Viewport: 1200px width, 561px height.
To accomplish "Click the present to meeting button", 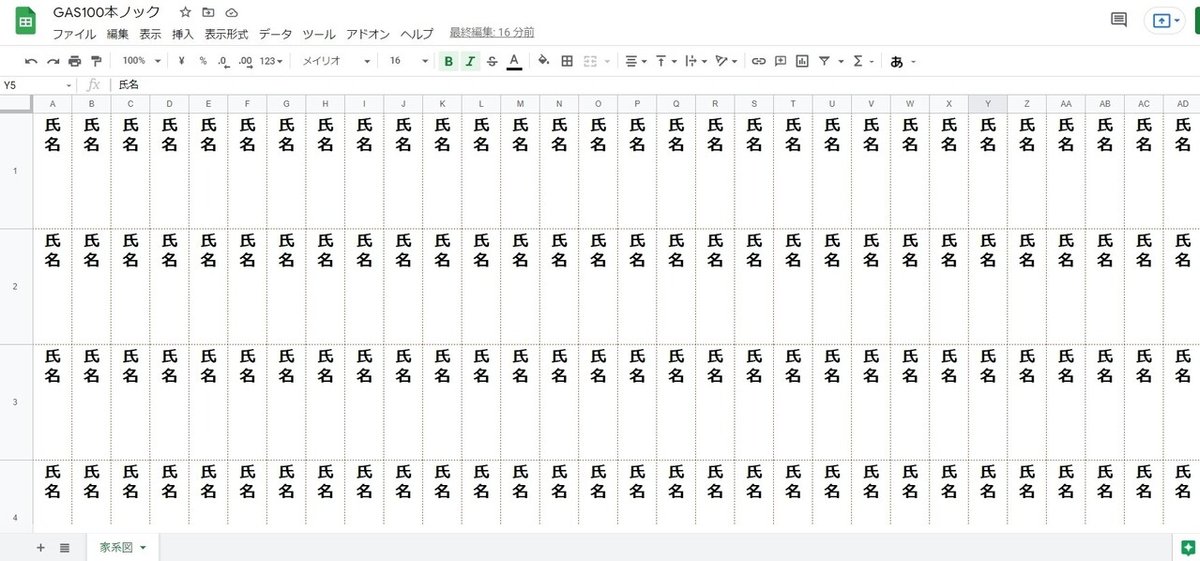I will tap(1164, 20).
